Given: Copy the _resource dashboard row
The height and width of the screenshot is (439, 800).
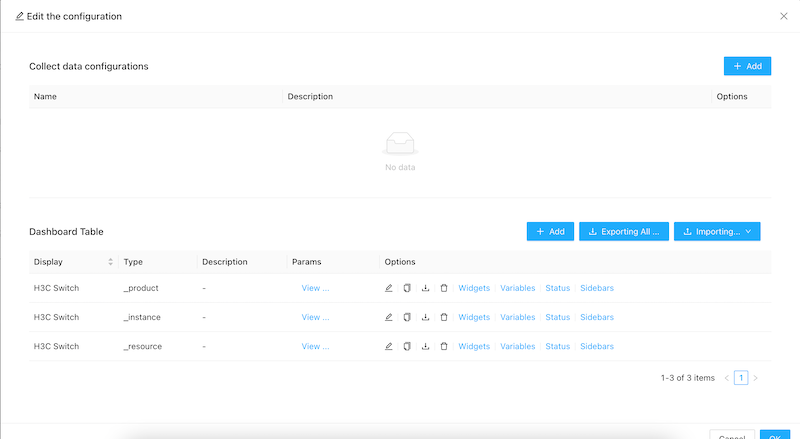Looking at the screenshot, I should pyautogui.click(x=407, y=346).
